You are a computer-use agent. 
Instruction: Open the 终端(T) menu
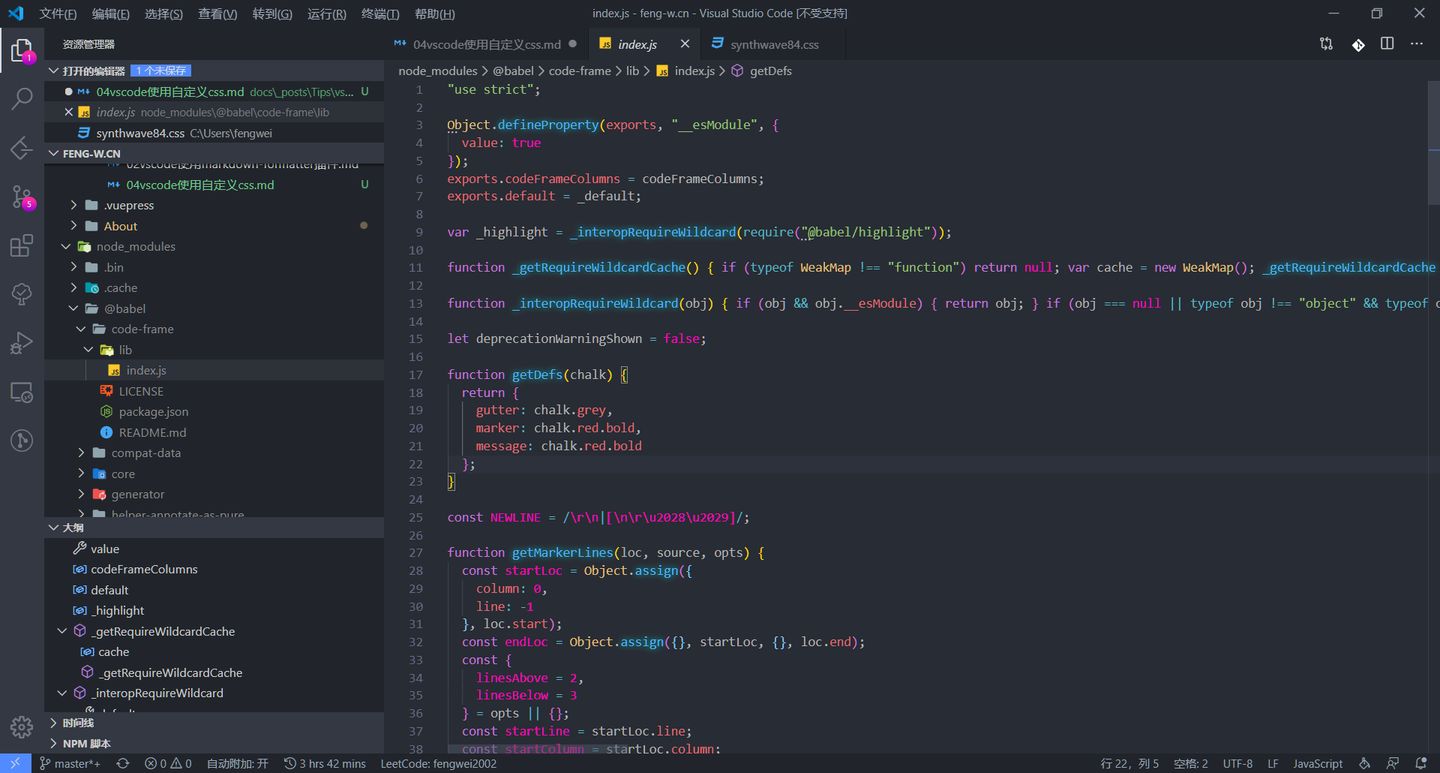tap(380, 14)
